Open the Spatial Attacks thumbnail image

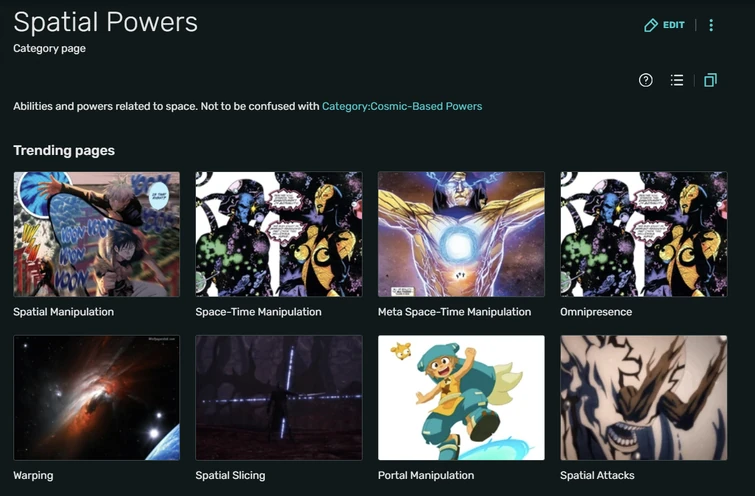644,398
